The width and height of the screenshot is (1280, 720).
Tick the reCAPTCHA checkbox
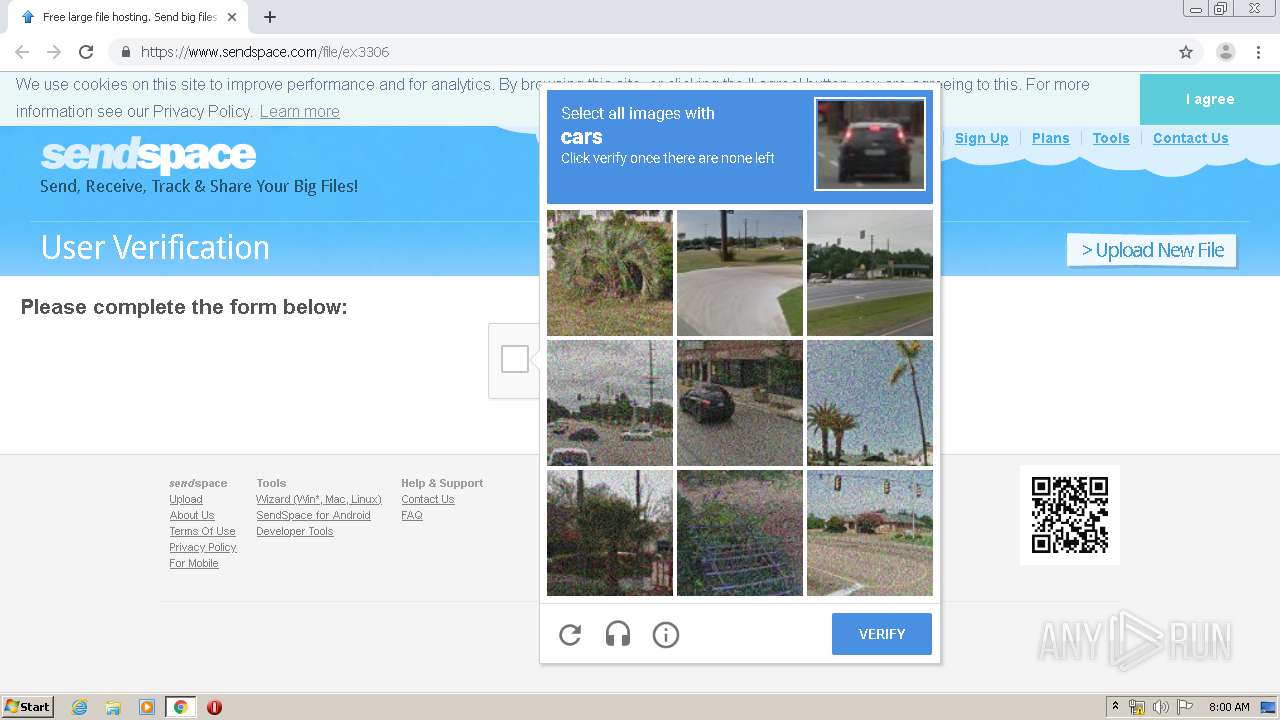click(x=515, y=359)
